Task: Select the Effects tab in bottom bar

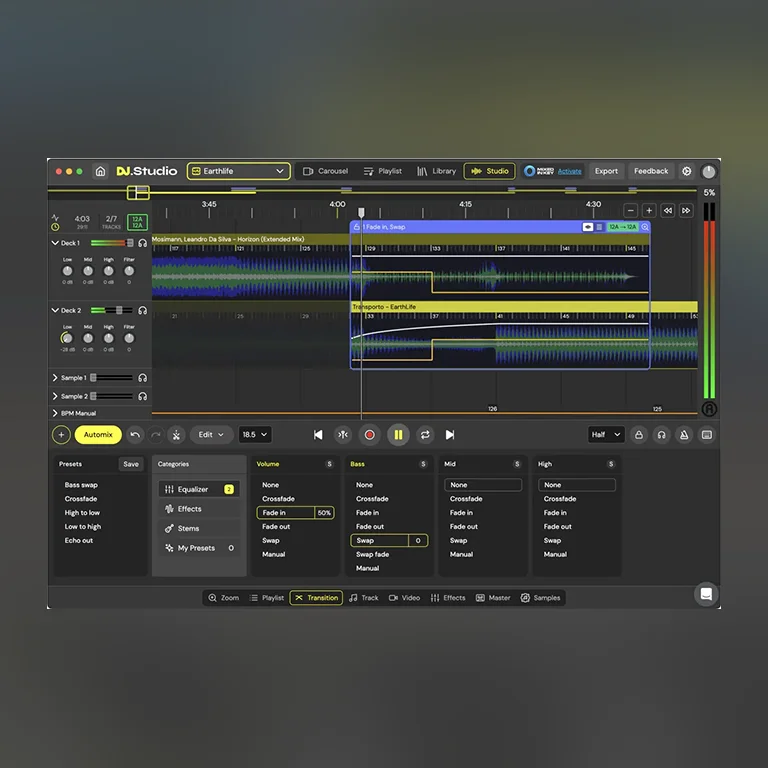Action: [448, 598]
